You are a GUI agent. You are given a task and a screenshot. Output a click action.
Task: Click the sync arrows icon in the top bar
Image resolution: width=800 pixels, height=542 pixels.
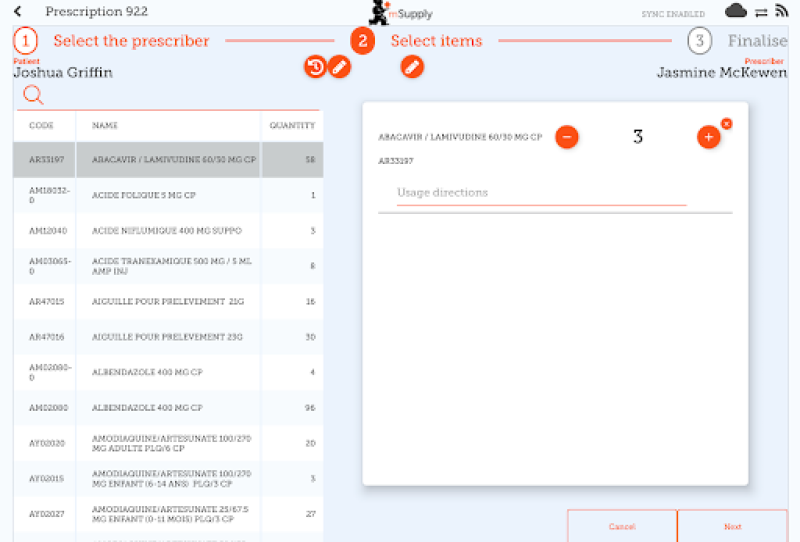click(760, 12)
